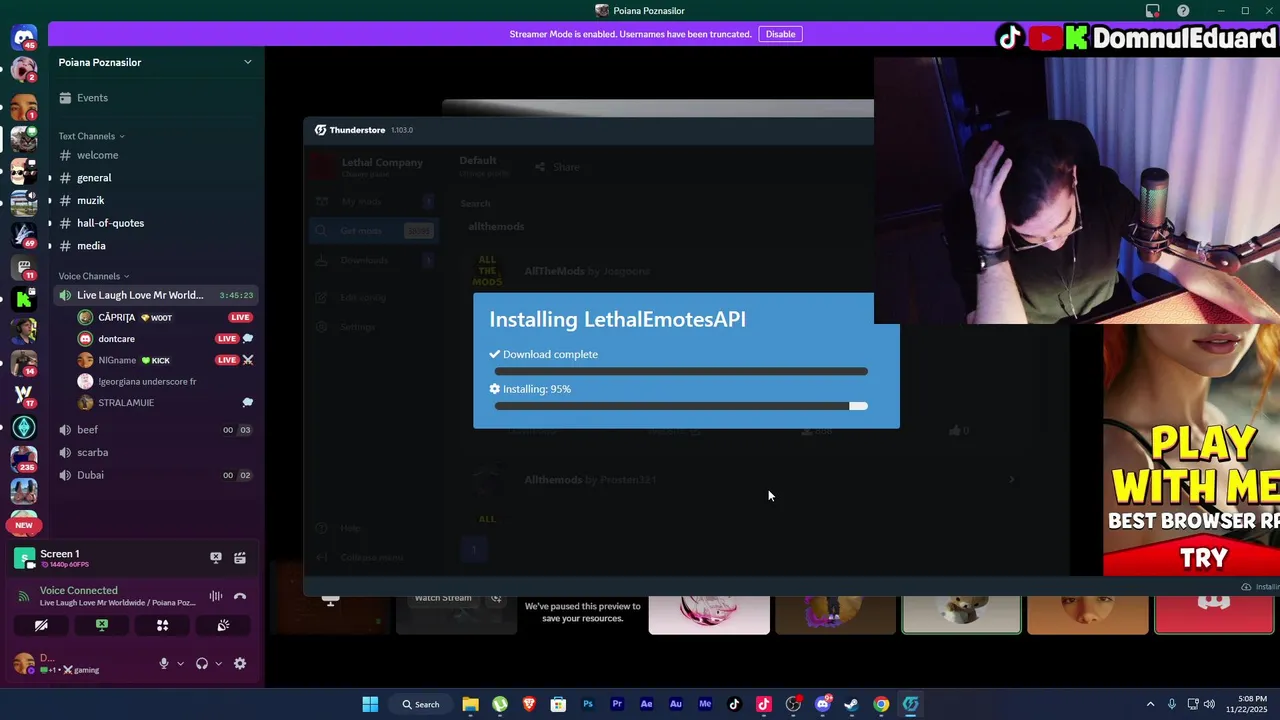Image resolution: width=1280 pixels, height=720 pixels.
Task: Join the Dubai voice channel
Action: (x=154, y=475)
